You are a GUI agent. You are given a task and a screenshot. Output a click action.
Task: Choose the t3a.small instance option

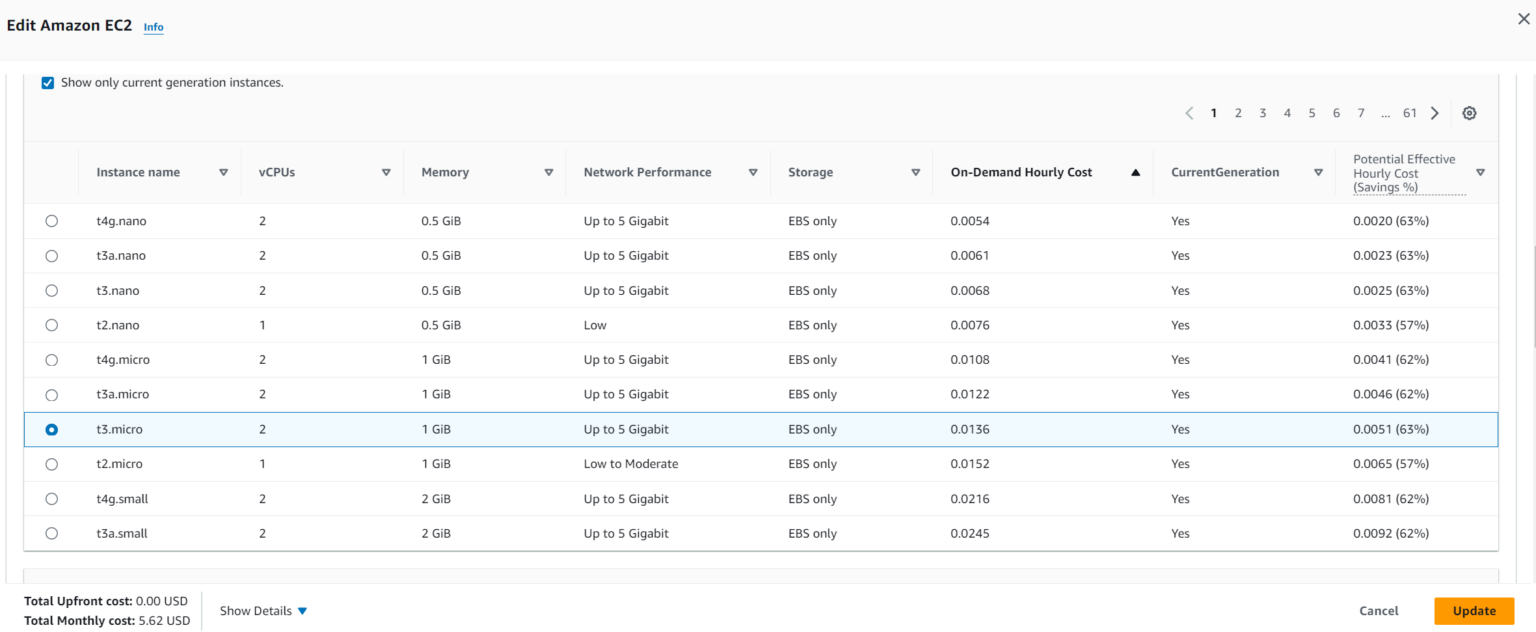(52, 533)
